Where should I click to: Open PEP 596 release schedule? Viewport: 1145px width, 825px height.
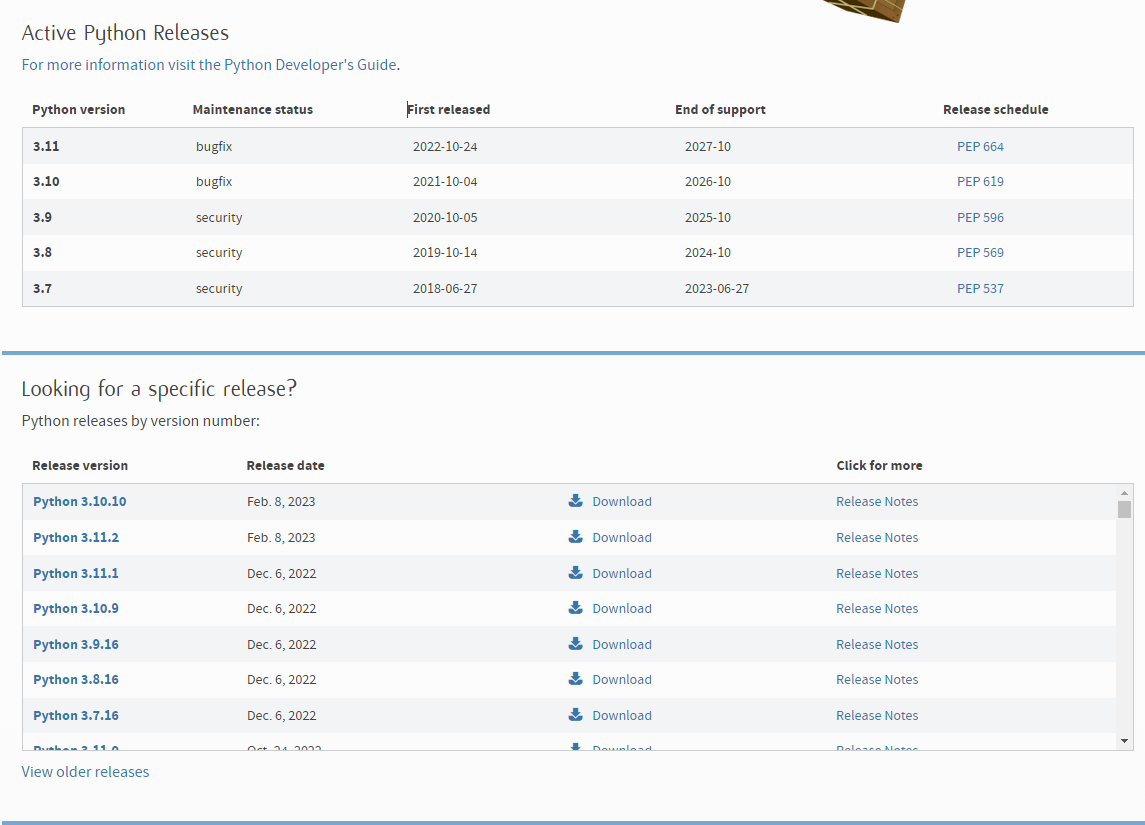click(980, 218)
